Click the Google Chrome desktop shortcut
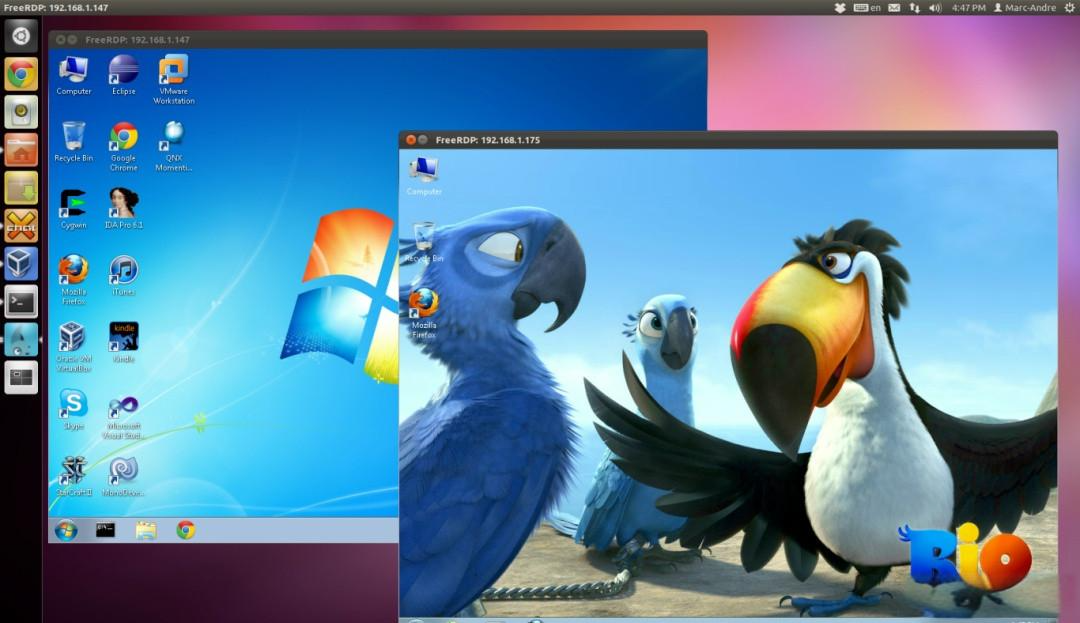The height and width of the screenshot is (623, 1080). (124, 137)
